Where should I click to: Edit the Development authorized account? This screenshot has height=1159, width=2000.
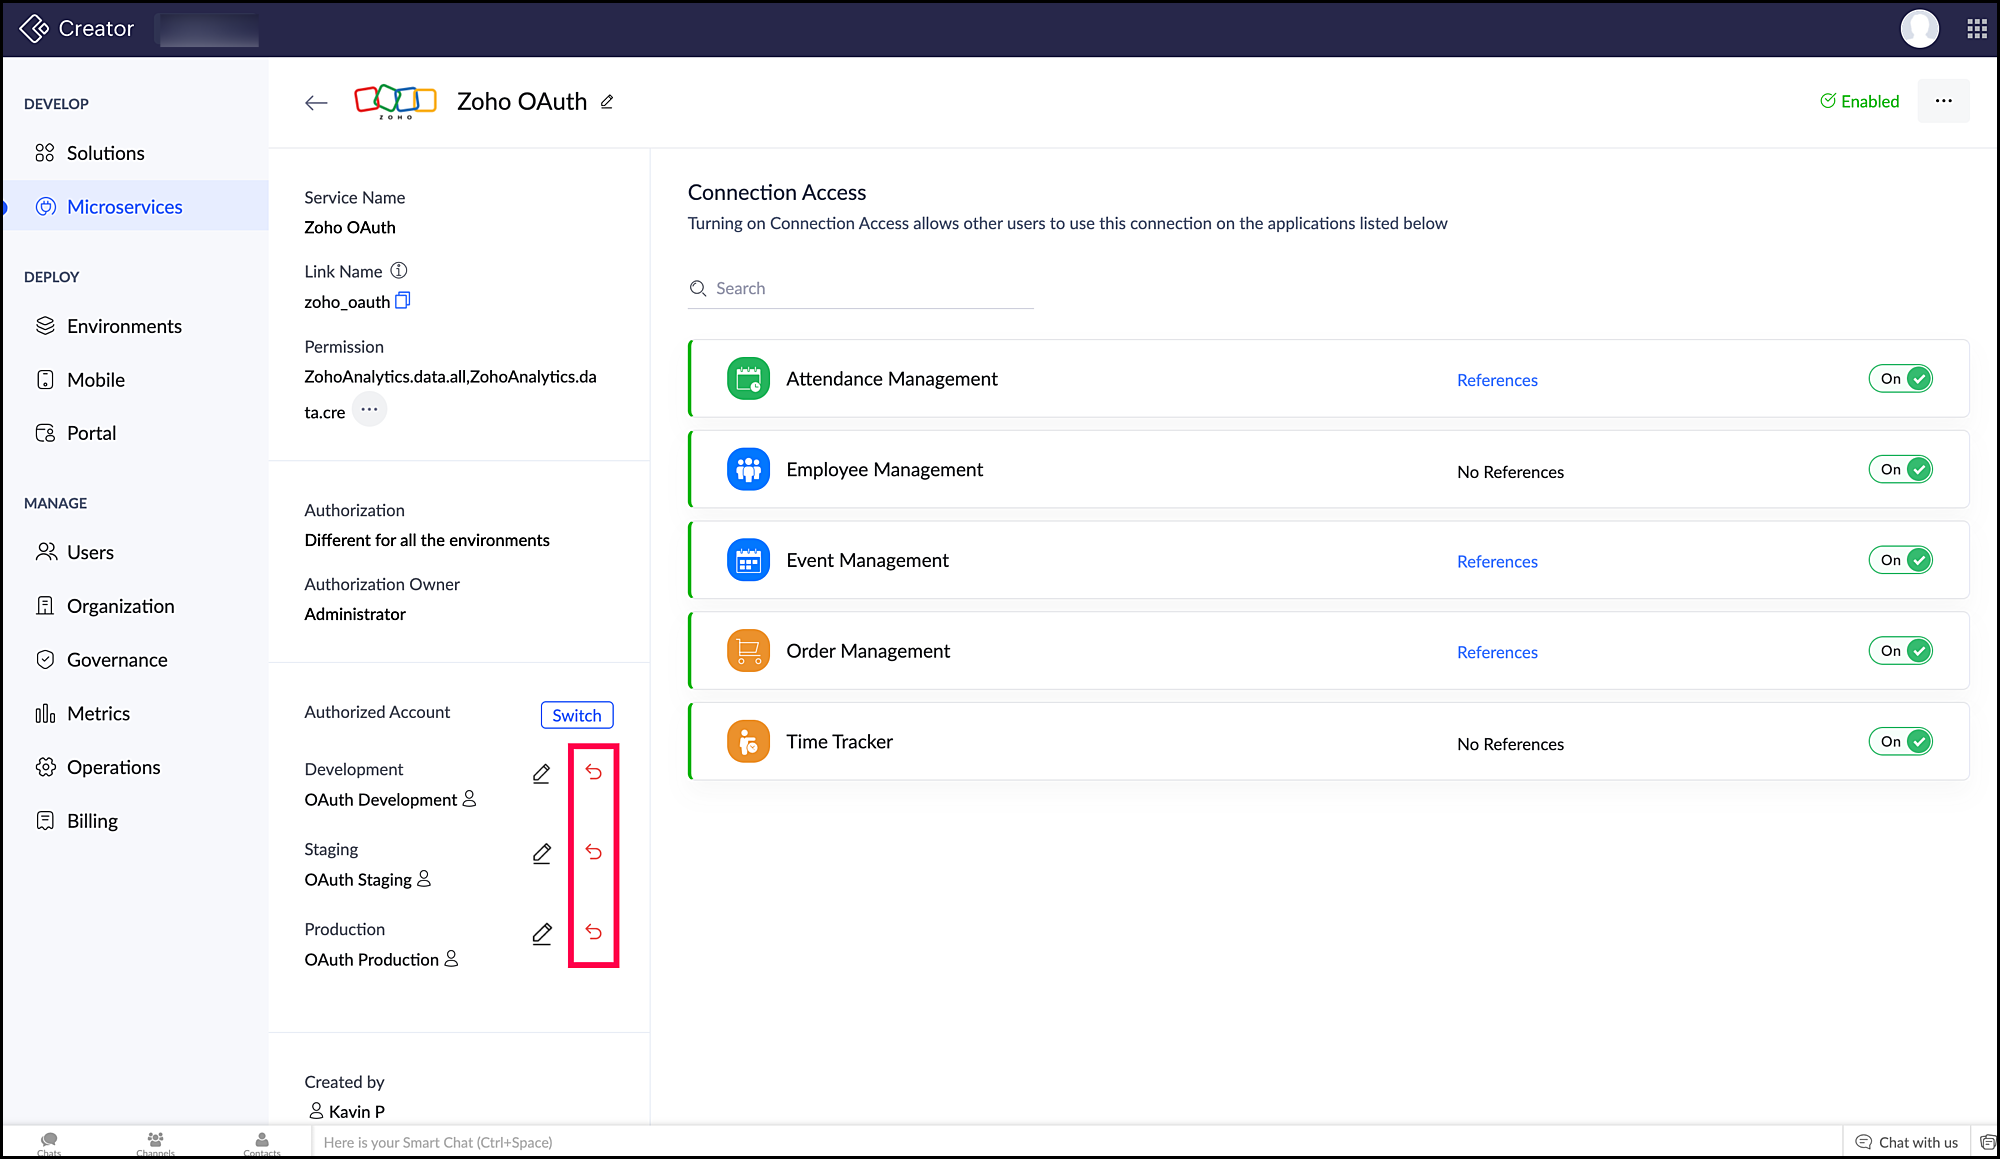coord(541,773)
